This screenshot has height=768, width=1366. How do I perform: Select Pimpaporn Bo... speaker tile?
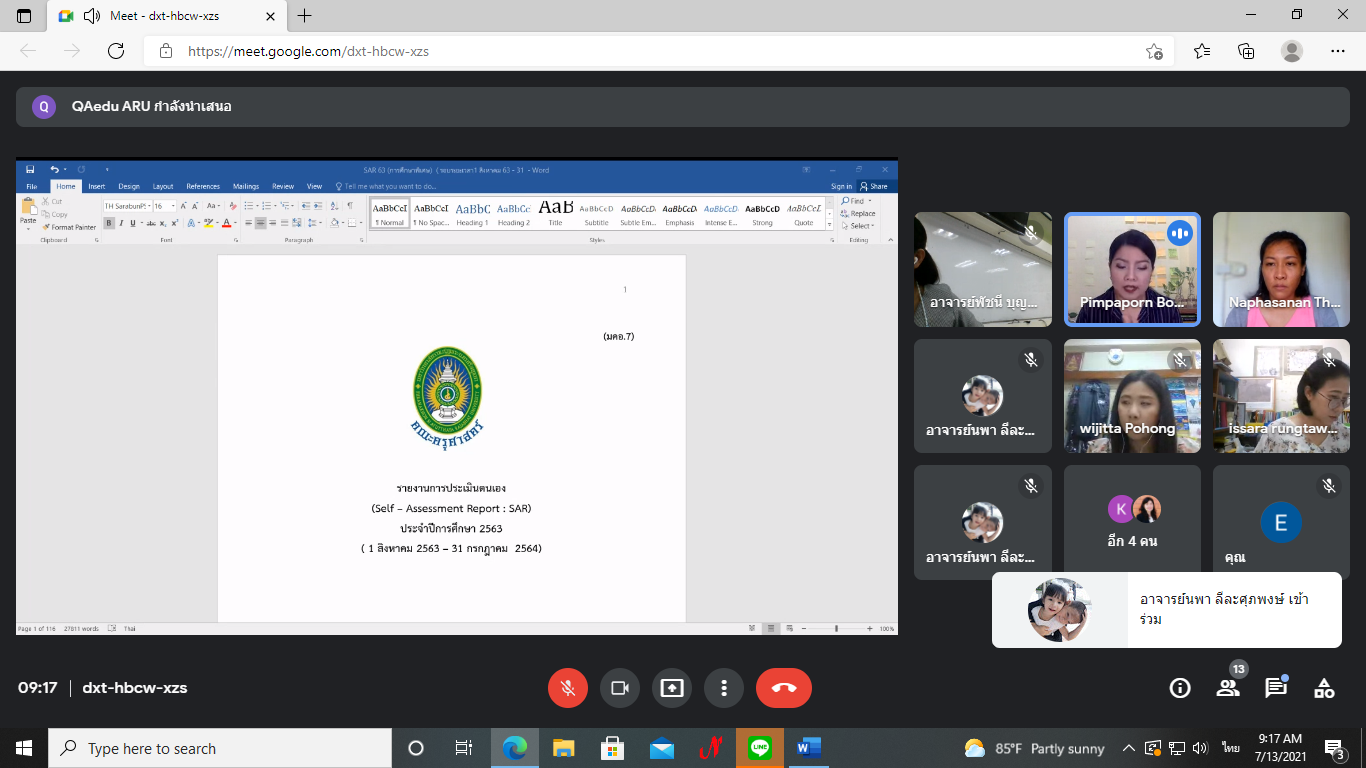click(x=1132, y=269)
